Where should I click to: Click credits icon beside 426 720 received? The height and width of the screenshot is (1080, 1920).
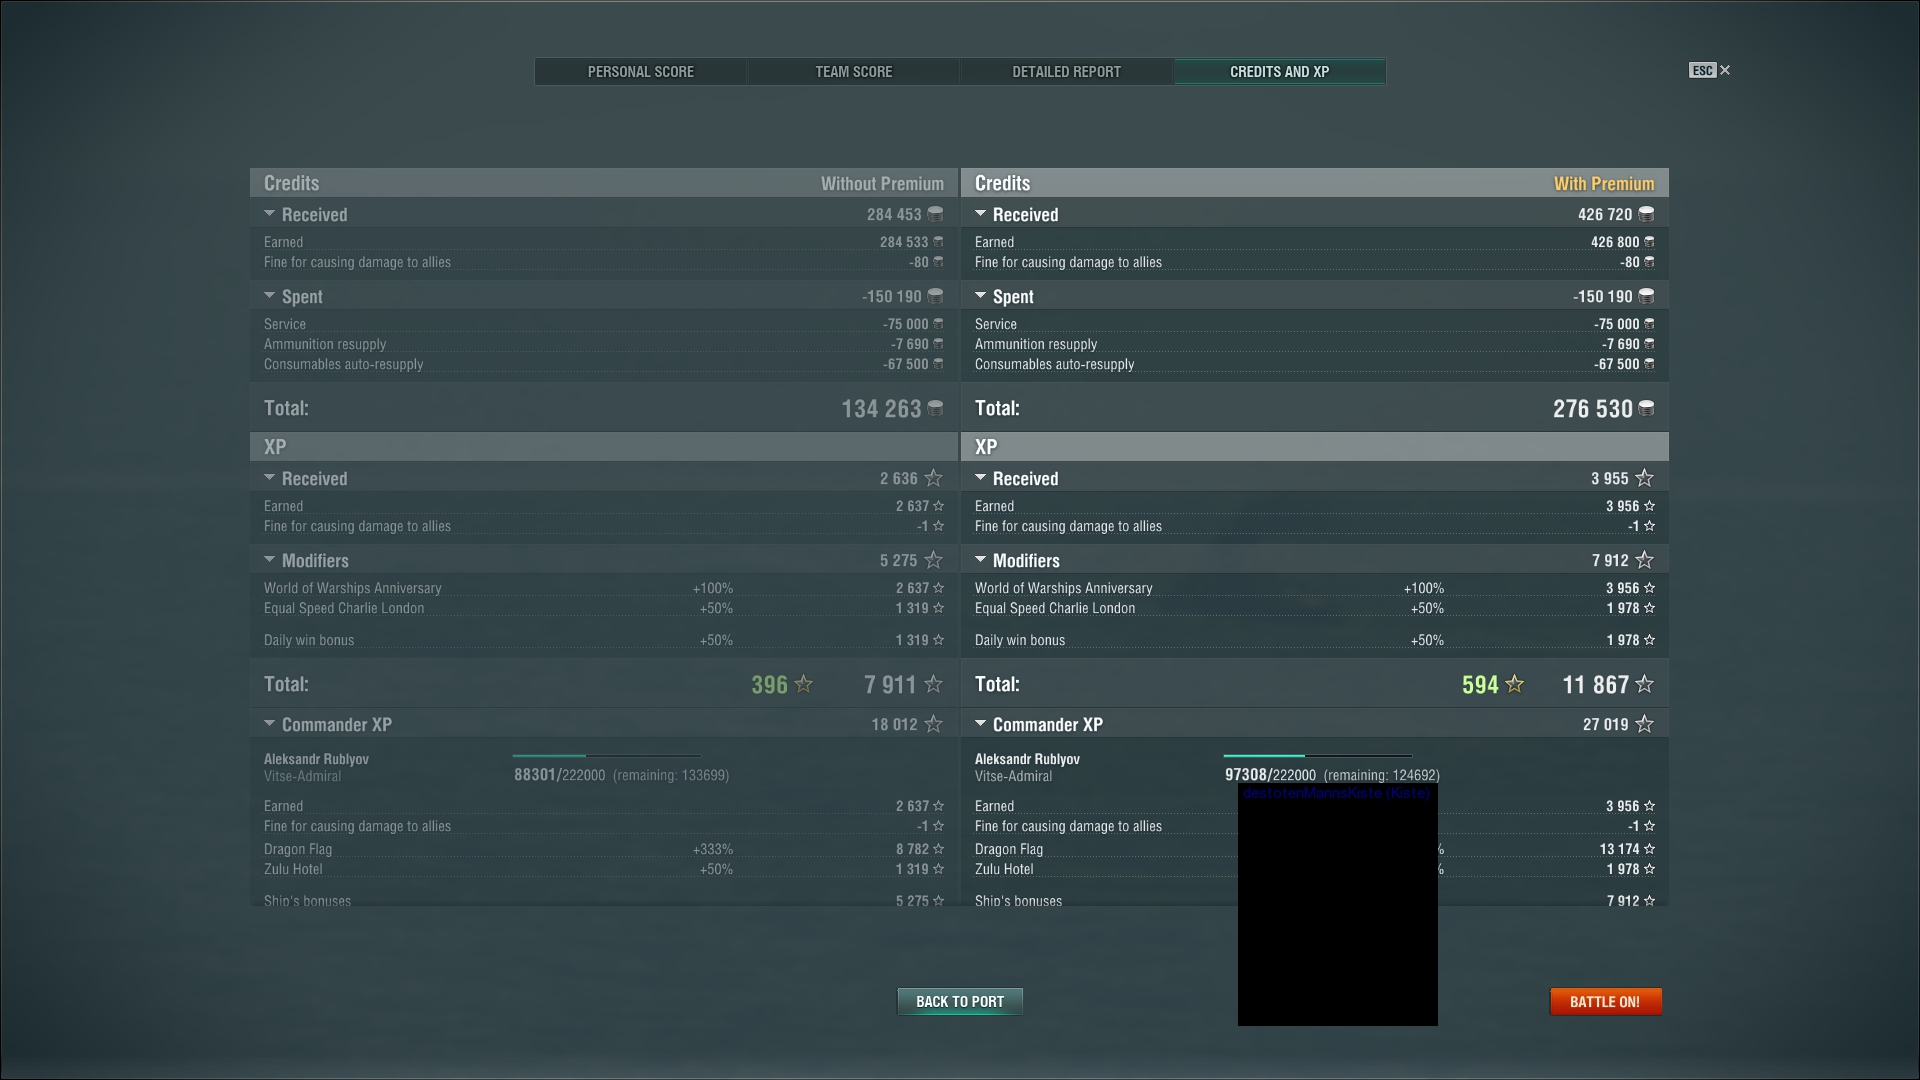coord(1646,214)
